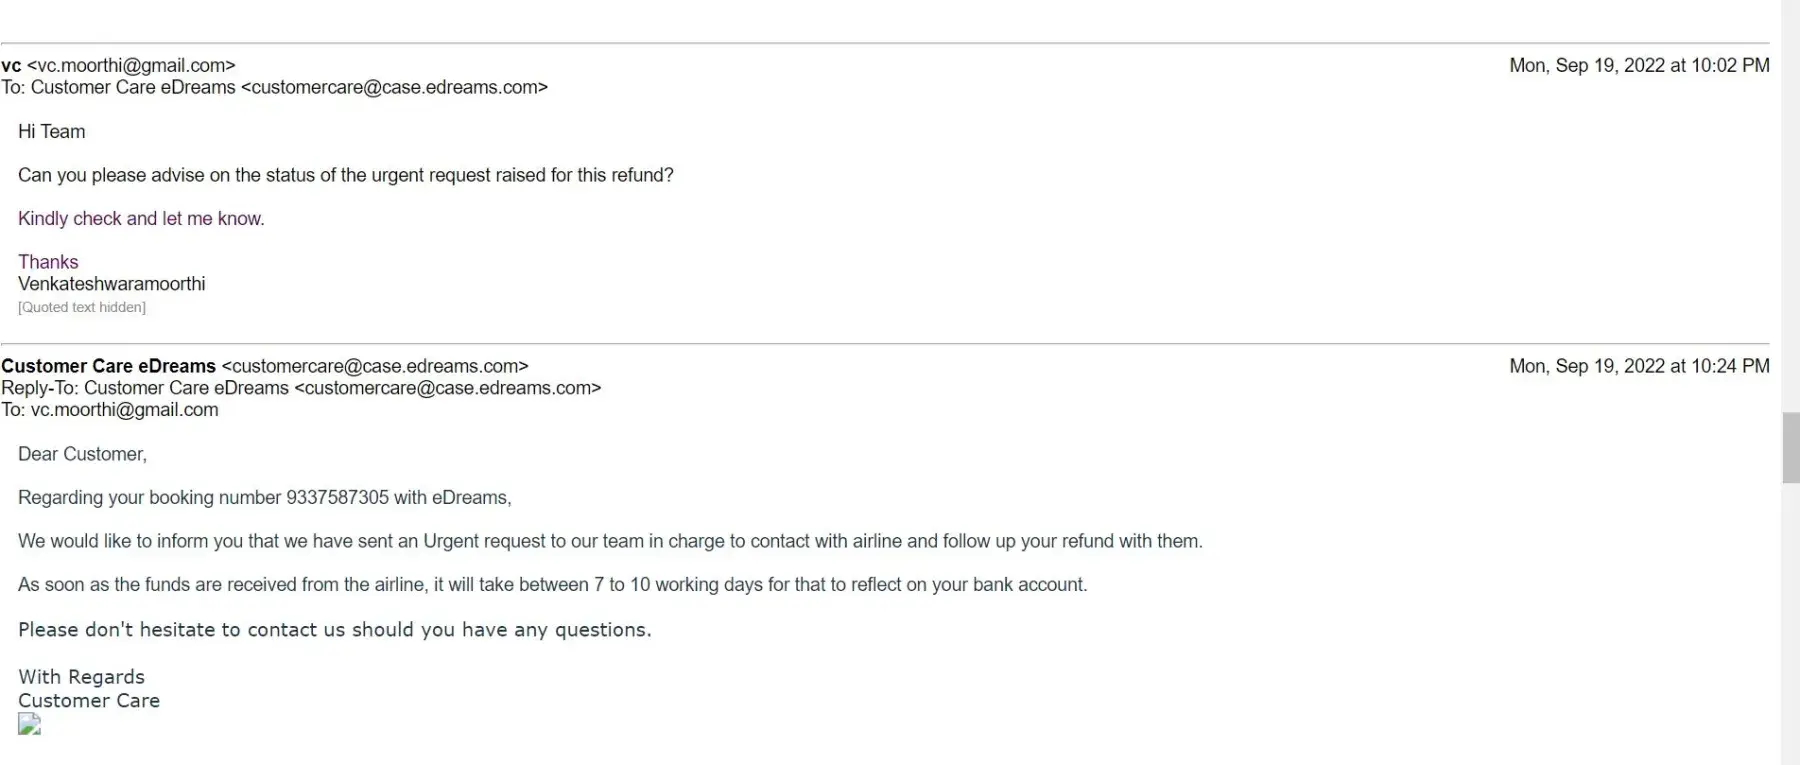Click the 10:24 PM email timestamp
The width and height of the screenshot is (1800, 765).
[x=1638, y=367]
